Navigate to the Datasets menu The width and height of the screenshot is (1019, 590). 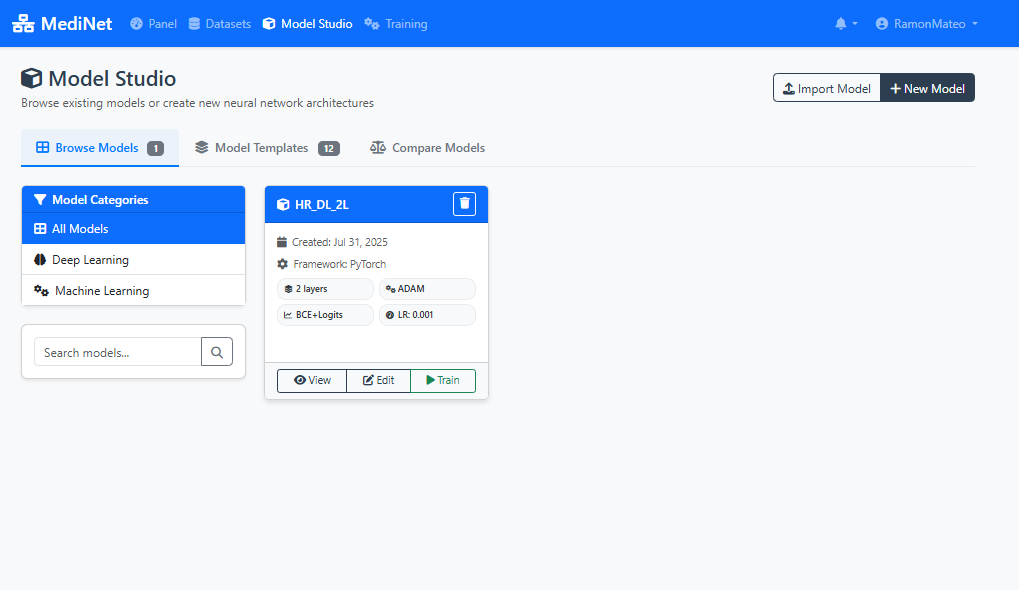(x=219, y=23)
